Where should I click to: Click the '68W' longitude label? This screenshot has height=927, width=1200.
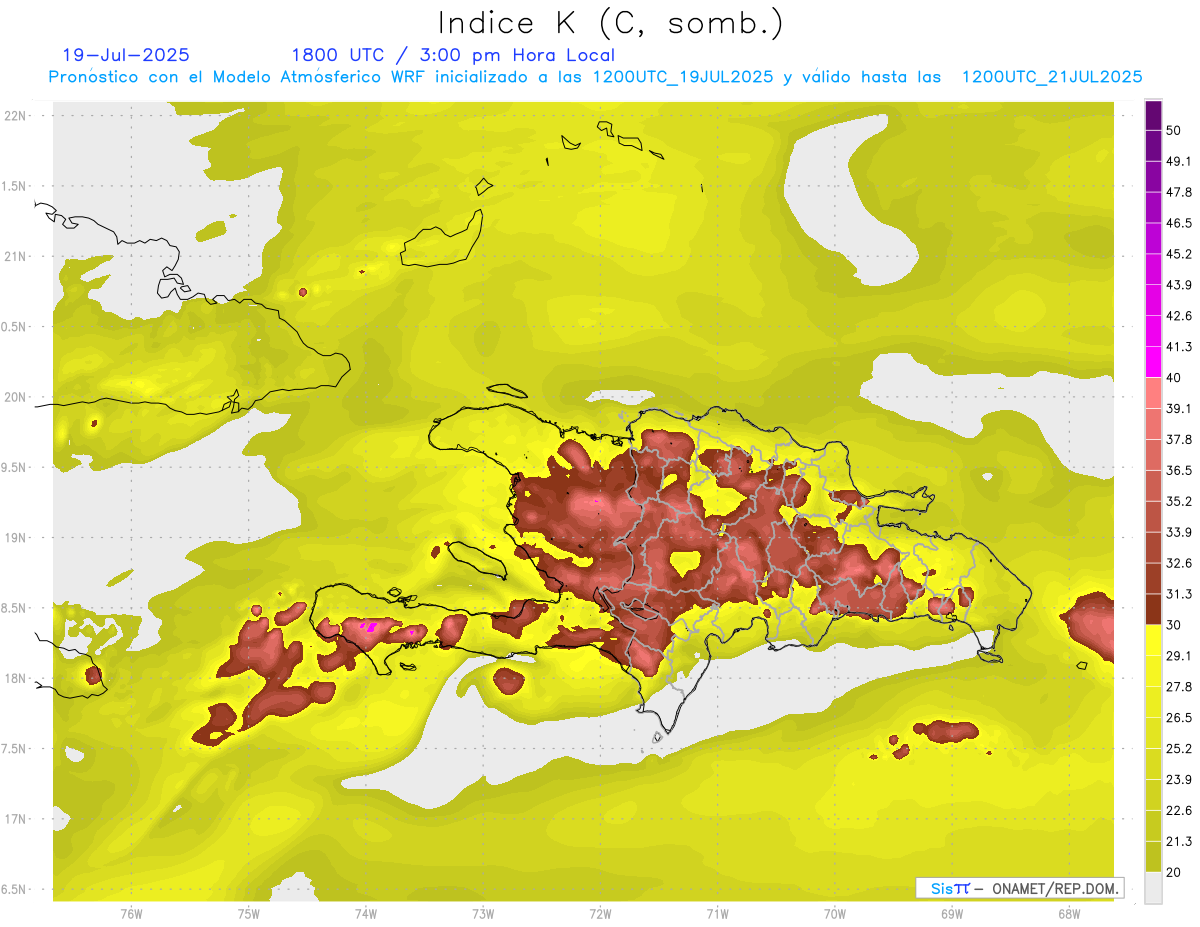(1068, 914)
